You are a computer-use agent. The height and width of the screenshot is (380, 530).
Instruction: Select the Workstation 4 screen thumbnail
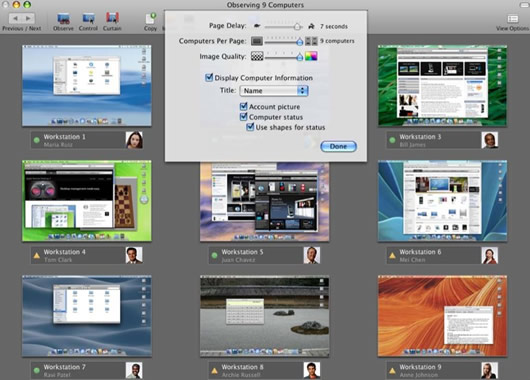tap(87, 201)
